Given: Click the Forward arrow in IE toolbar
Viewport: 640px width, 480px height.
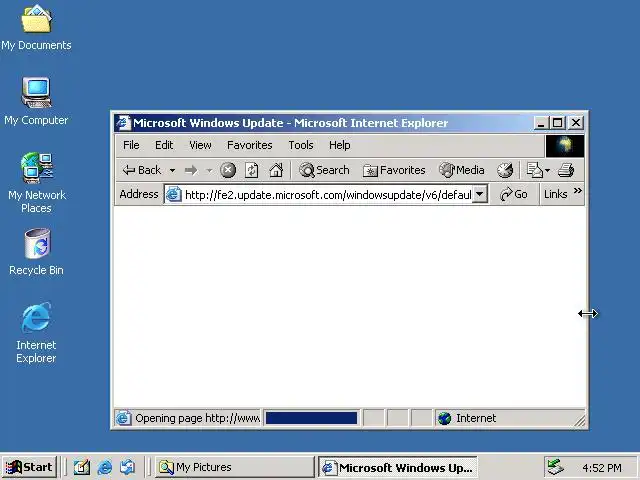Looking at the screenshot, I should point(191,170).
